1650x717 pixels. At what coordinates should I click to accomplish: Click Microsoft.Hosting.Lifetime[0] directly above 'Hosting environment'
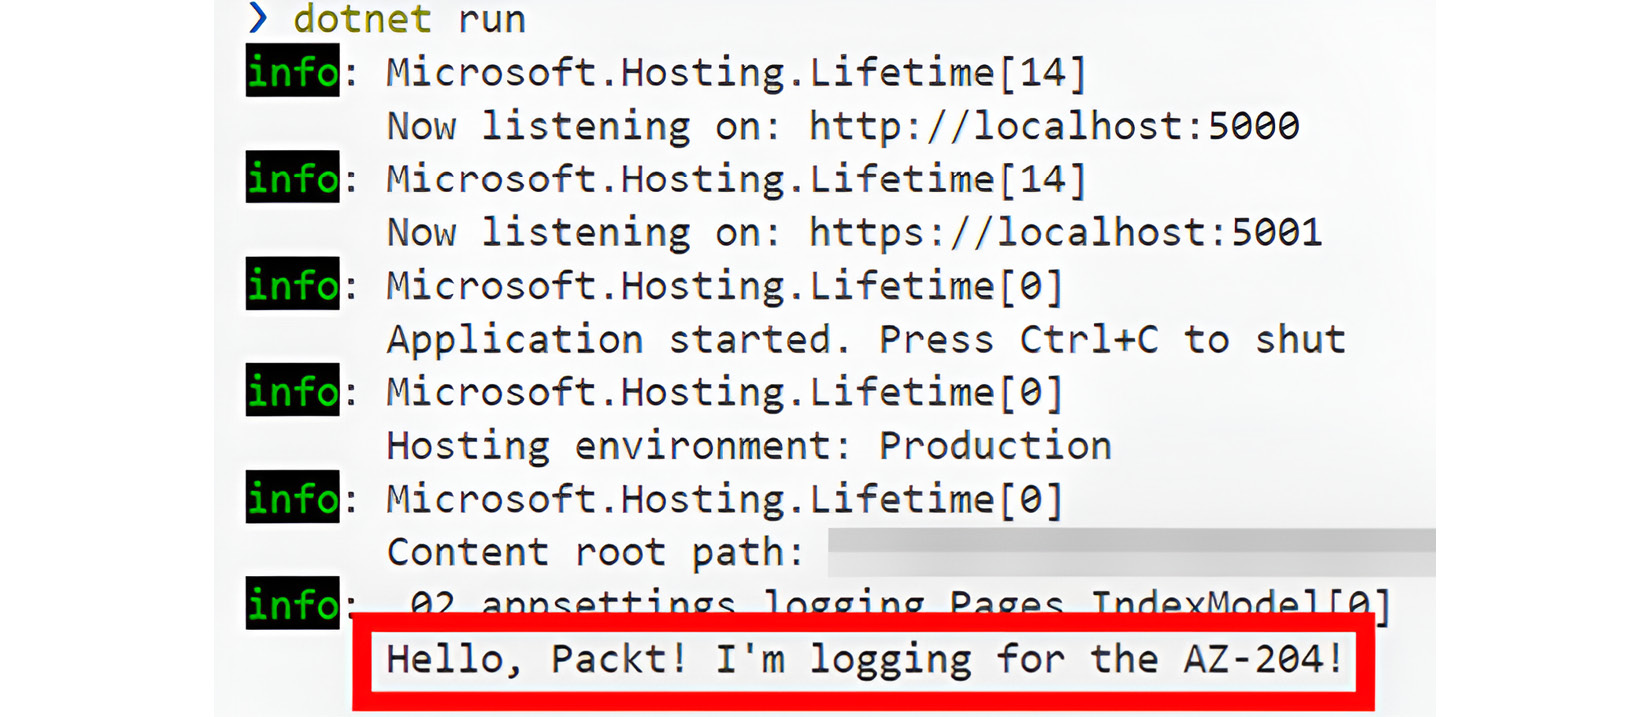click(725, 393)
